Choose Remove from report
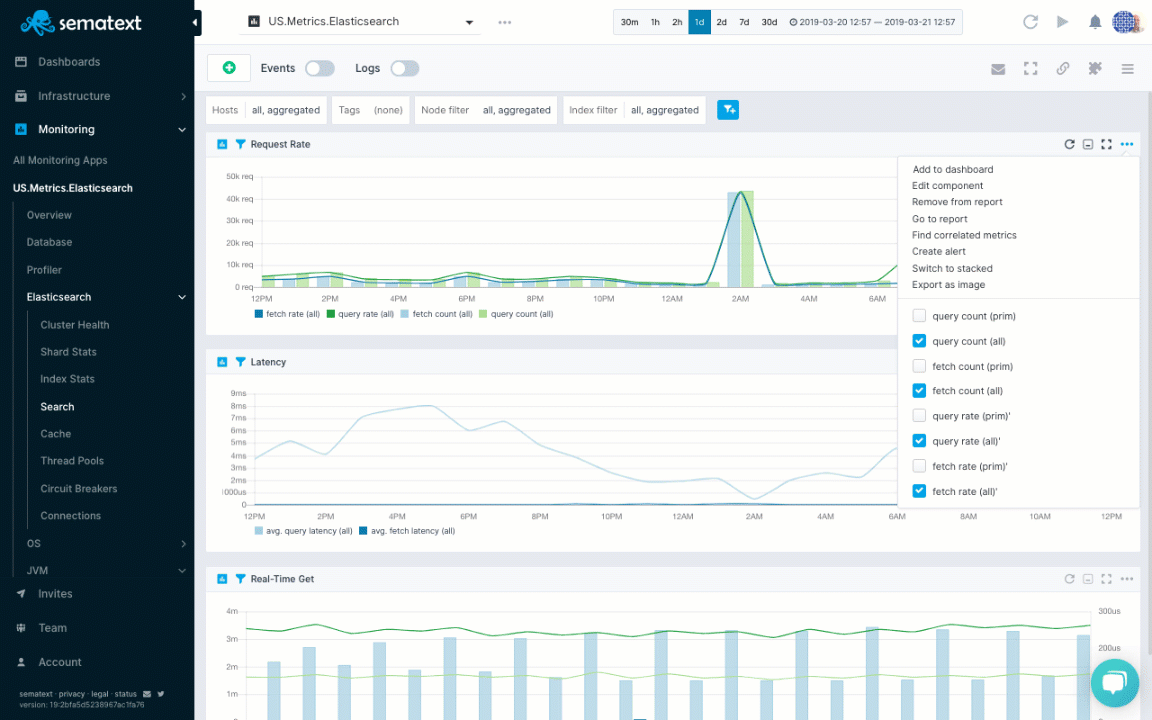 (957, 202)
